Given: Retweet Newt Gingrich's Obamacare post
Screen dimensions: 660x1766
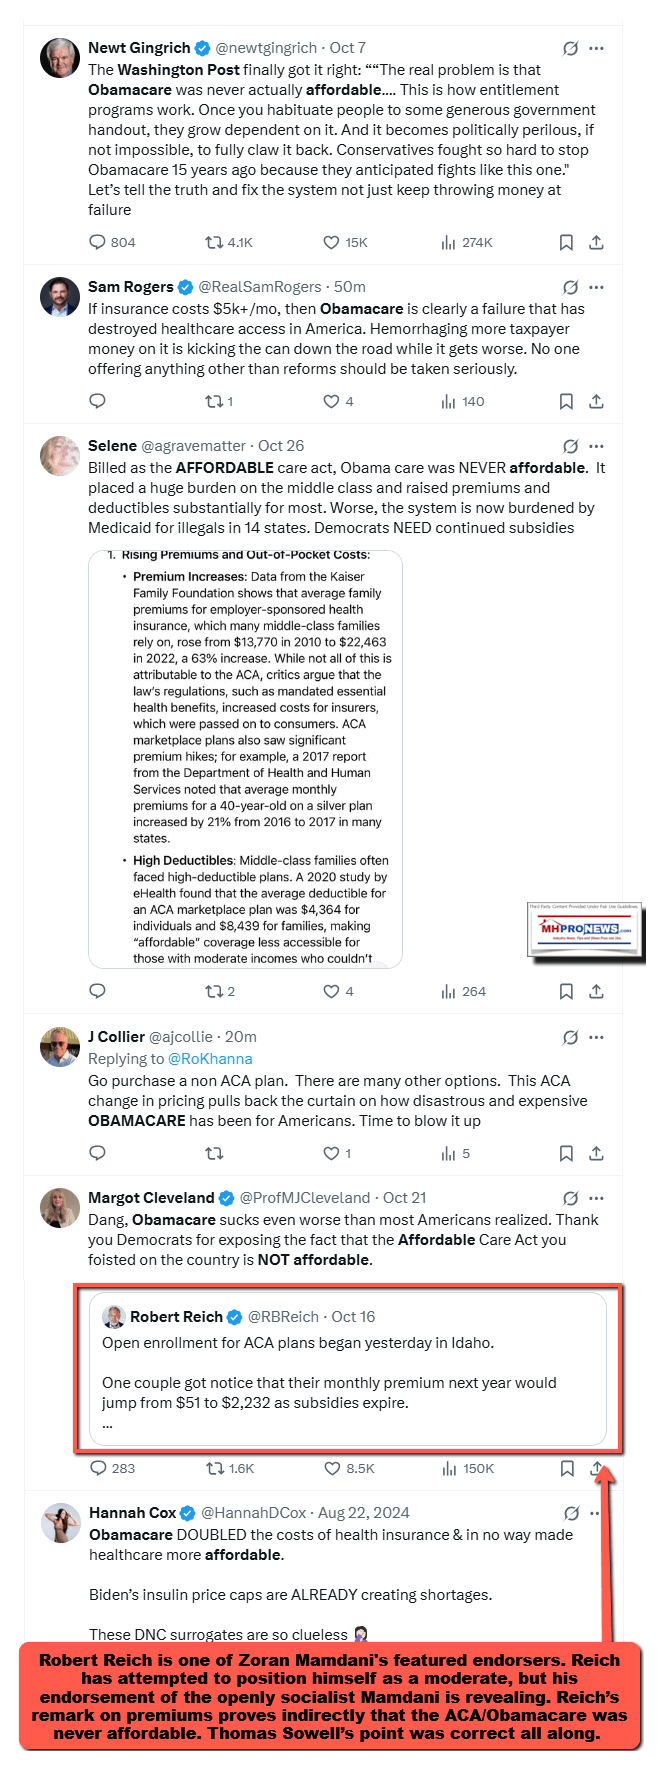Looking at the screenshot, I should click(214, 242).
